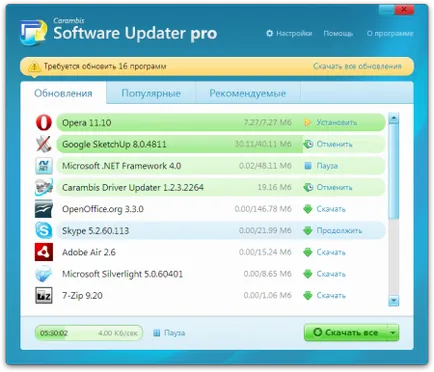Click Требуется обновить 16 программ message
Viewport: 434px width, 372px height.
click(105, 66)
